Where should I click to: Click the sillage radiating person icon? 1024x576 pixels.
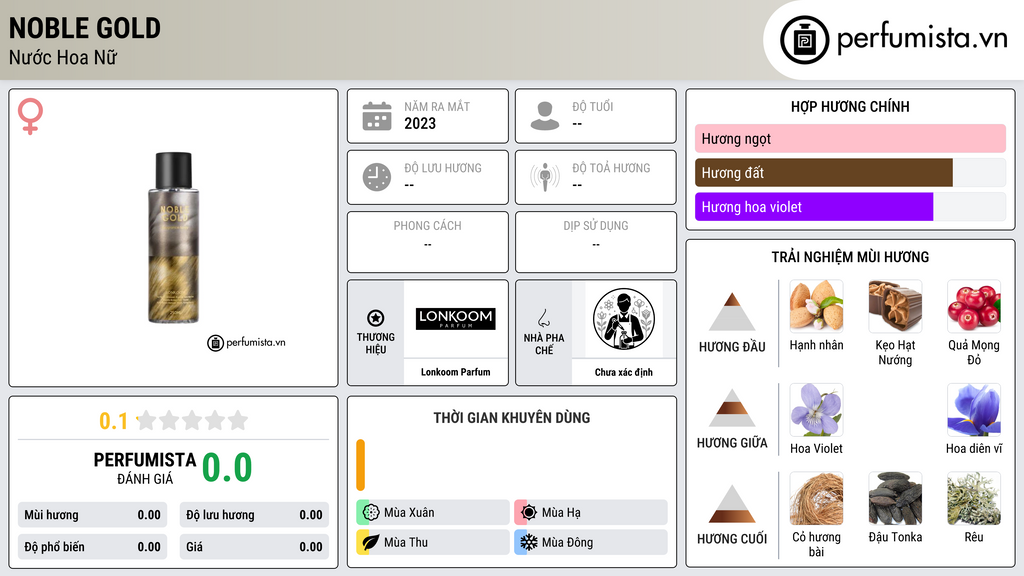(545, 177)
